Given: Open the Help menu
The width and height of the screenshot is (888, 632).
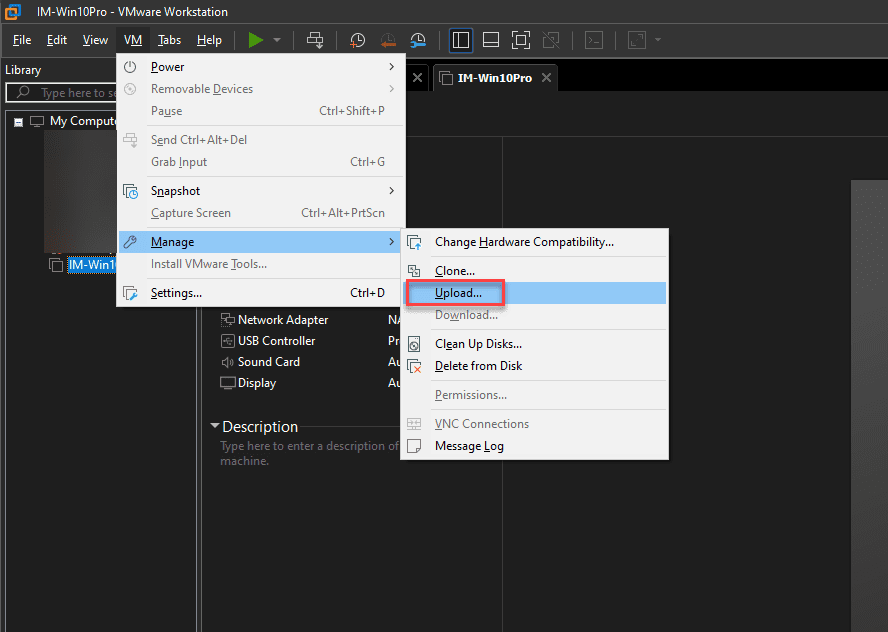Looking at the screenshot, I should tap(209, 40).
